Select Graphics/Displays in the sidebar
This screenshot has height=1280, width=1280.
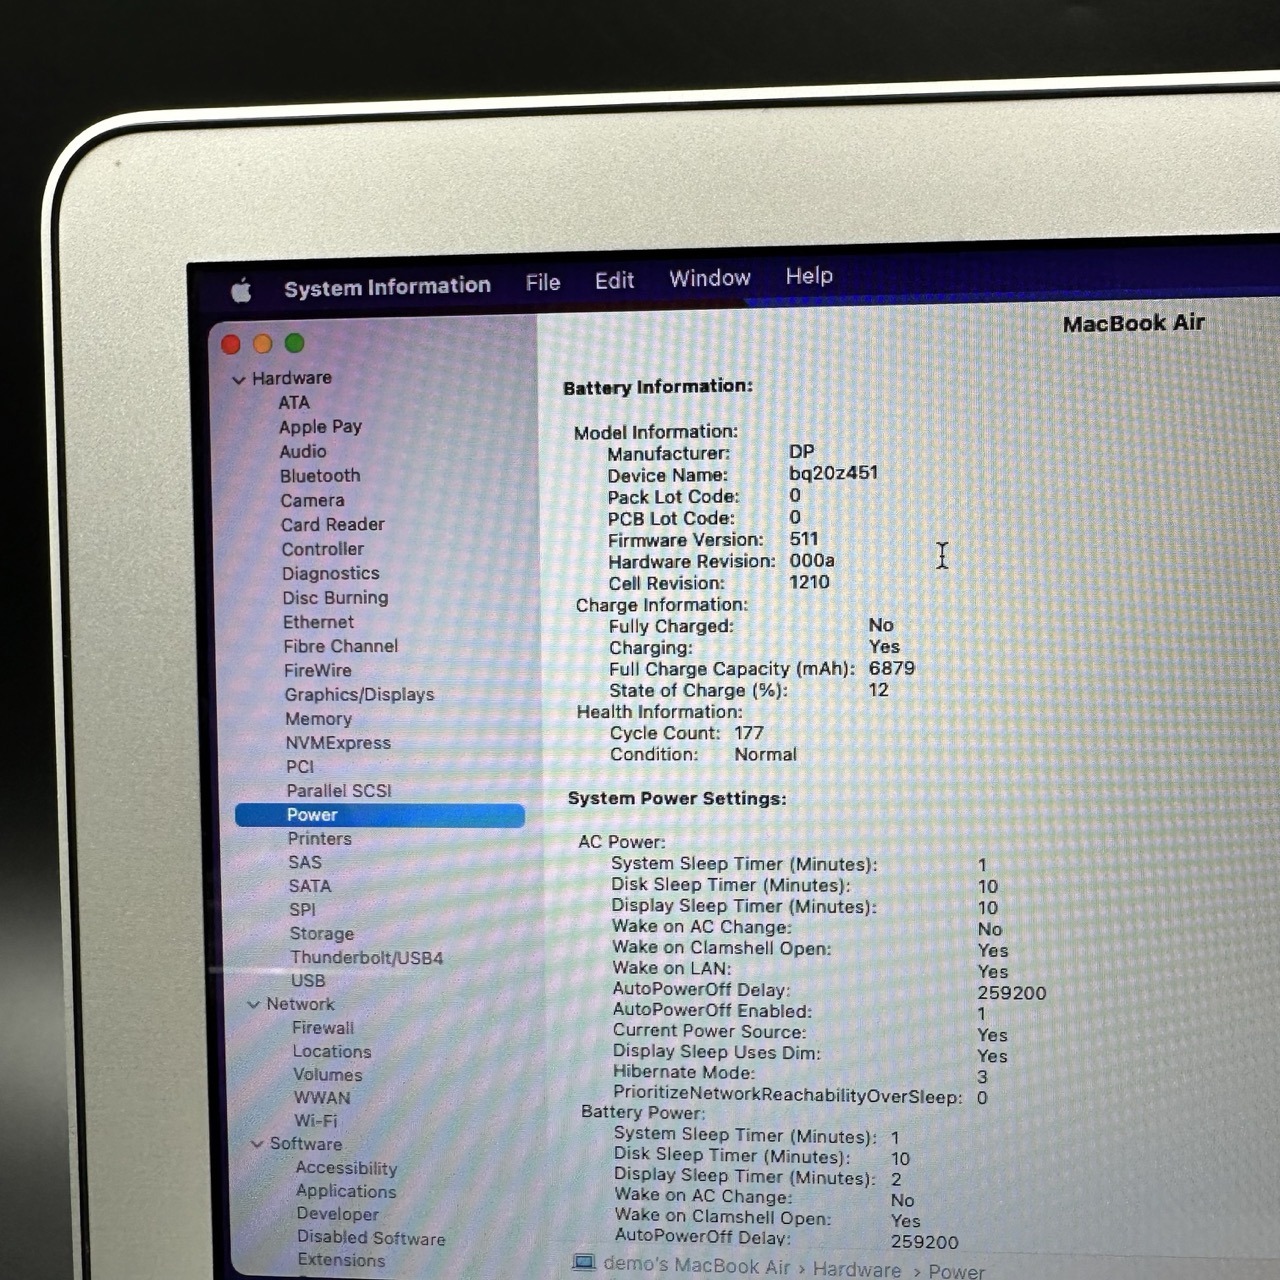pos(359,695)
